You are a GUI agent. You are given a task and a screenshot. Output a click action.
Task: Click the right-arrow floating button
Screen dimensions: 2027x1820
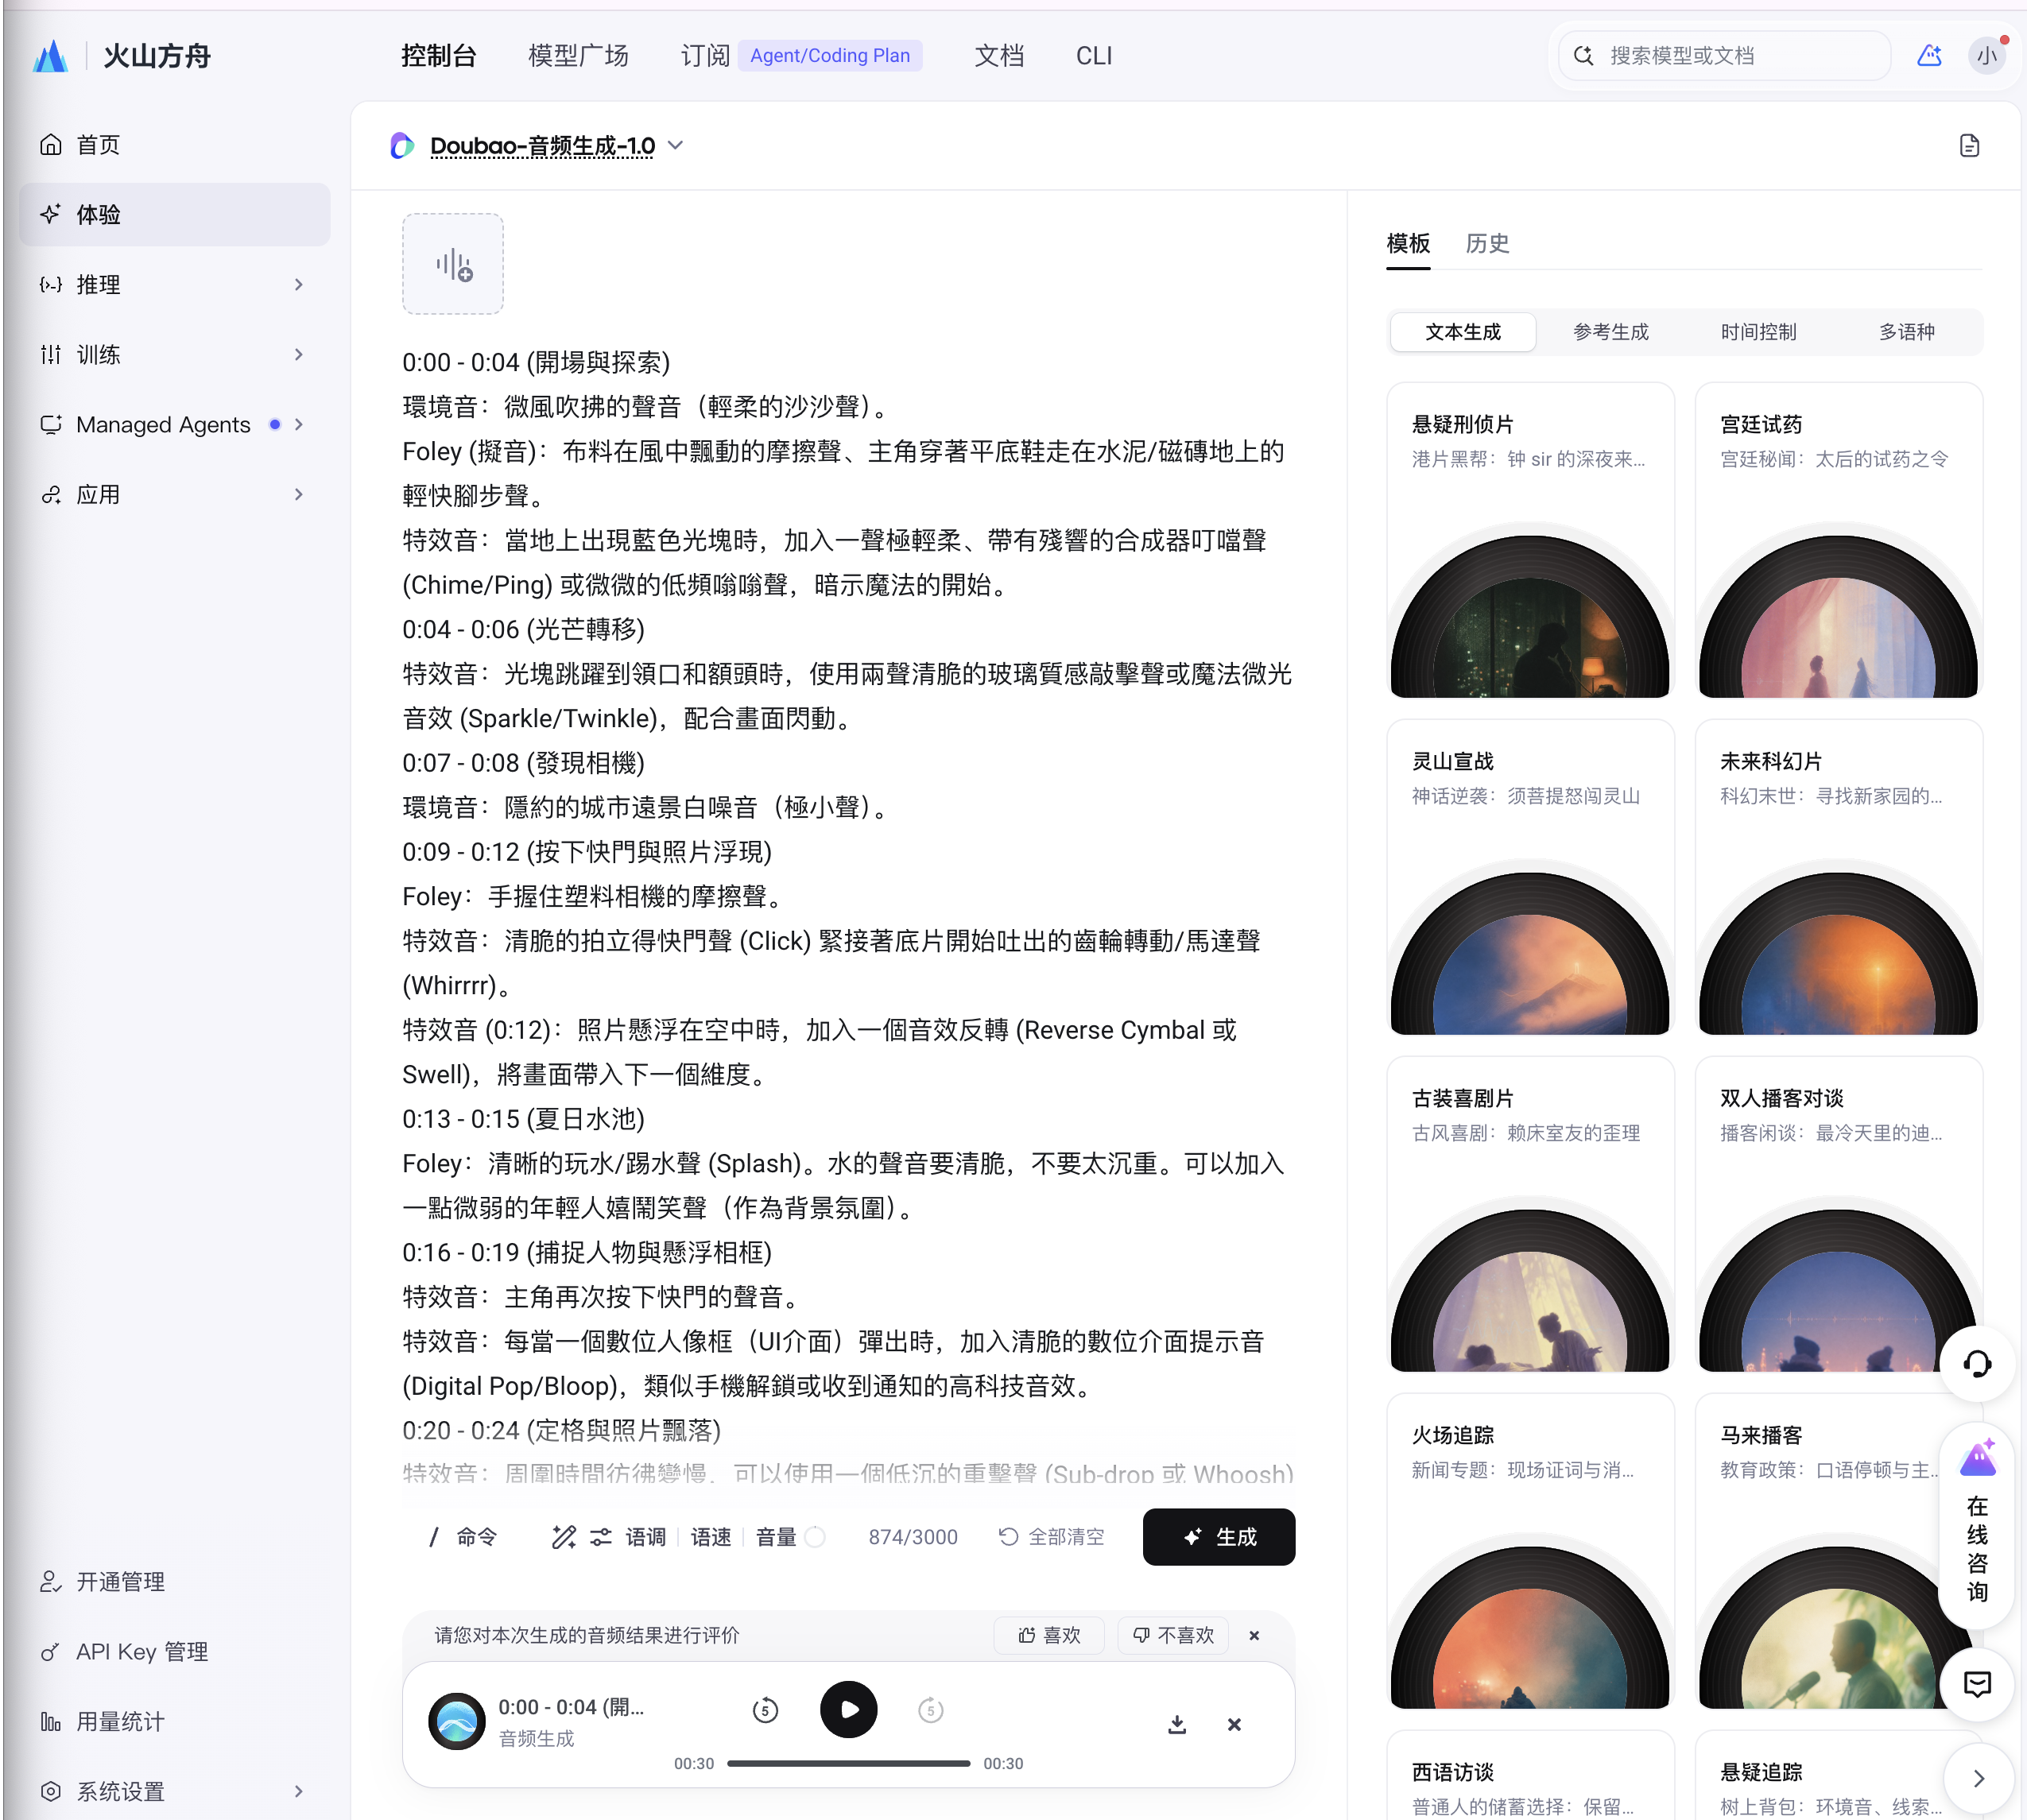[1978, 1778]
